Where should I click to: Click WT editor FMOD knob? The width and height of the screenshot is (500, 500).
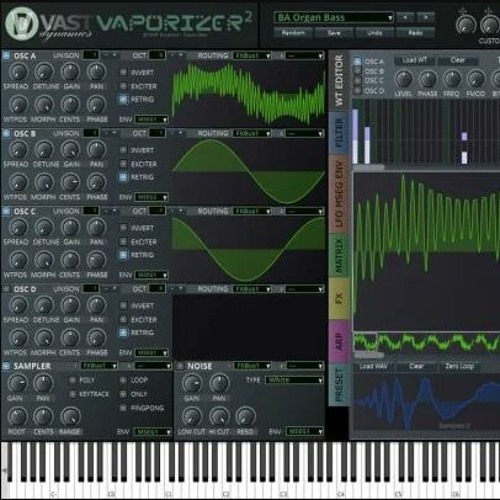coord(476,79)
